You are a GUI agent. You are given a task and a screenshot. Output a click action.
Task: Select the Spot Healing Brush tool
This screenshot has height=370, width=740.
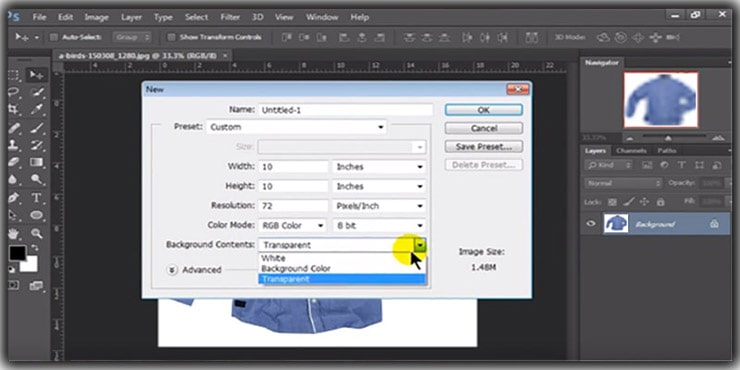(13, 127)
